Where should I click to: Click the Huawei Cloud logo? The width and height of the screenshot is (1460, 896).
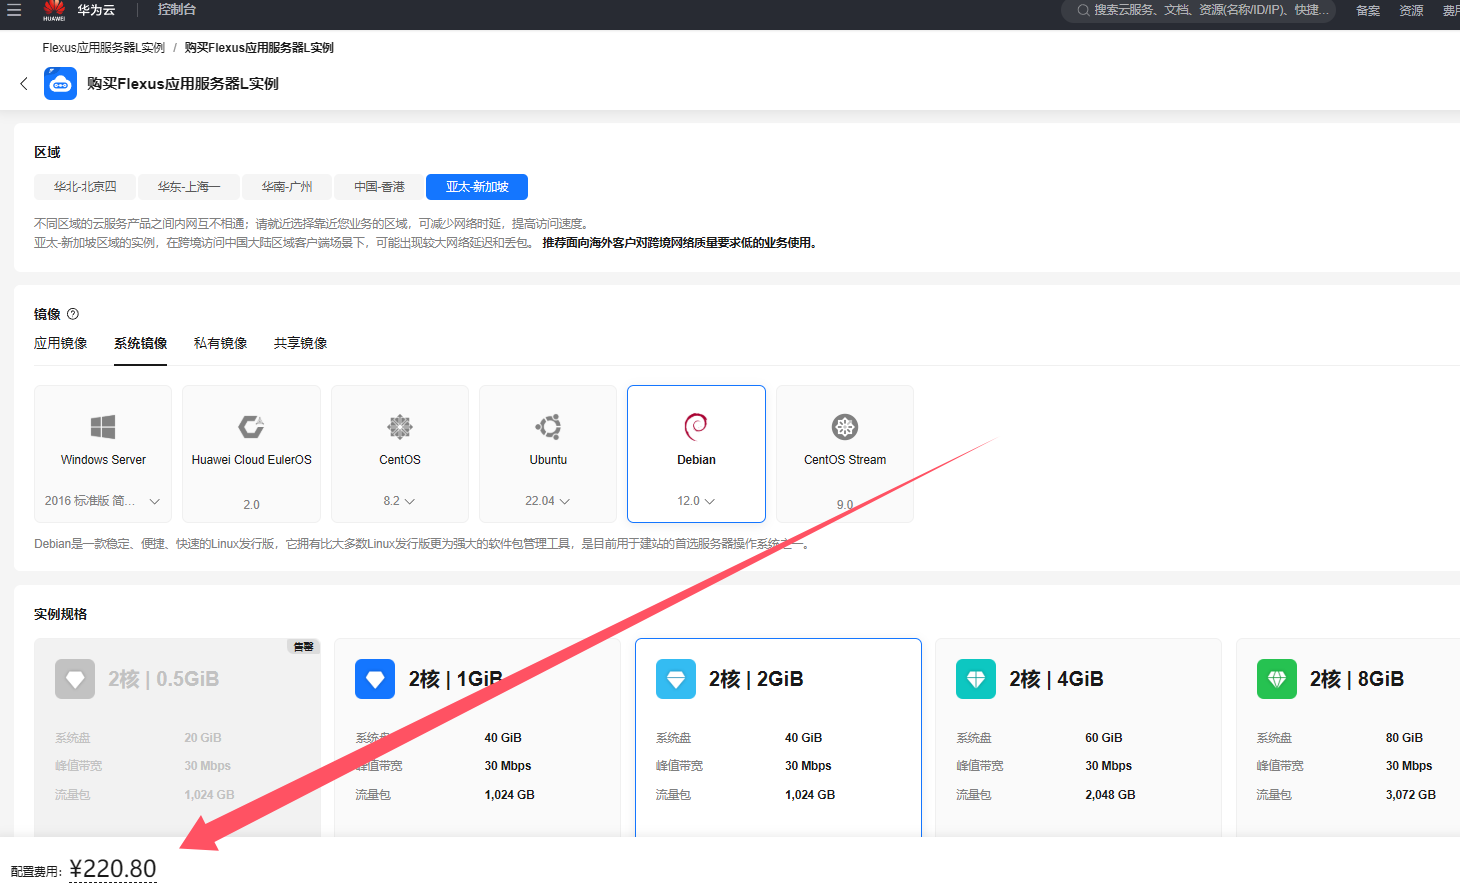tap(54, 10)
